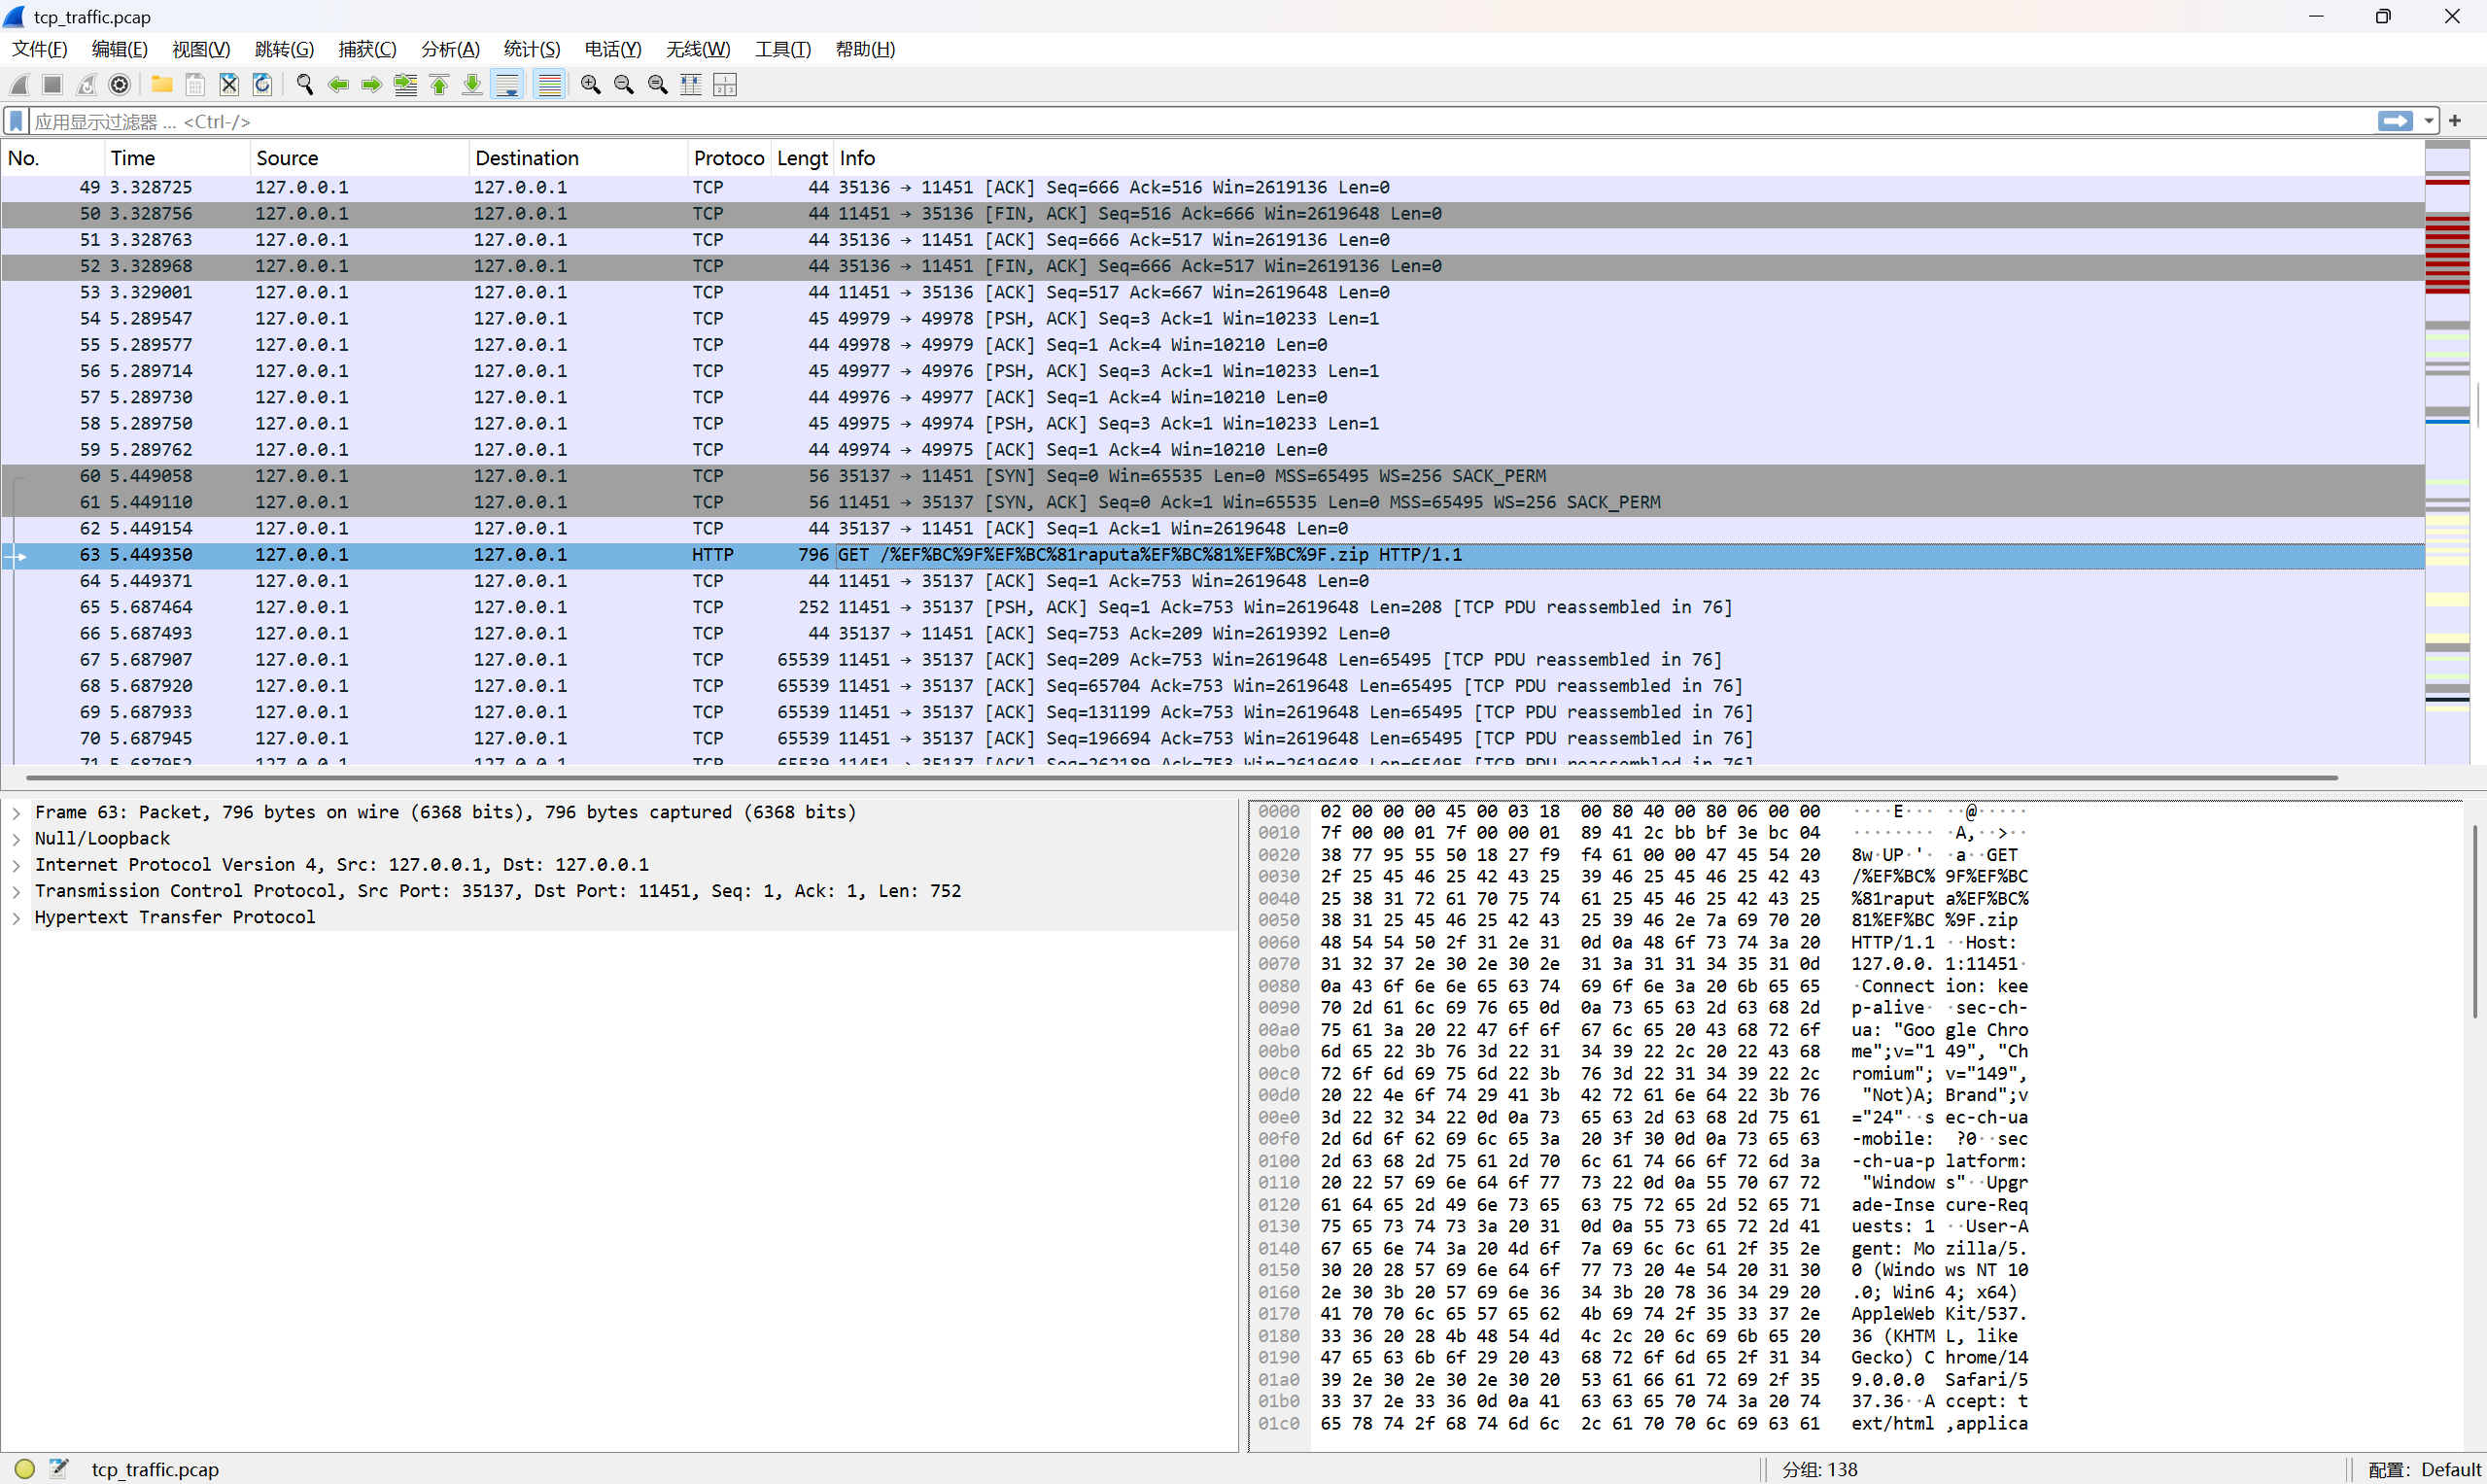Open the 捕获(C) menu

pyautogui.click(x=367, y=49)
